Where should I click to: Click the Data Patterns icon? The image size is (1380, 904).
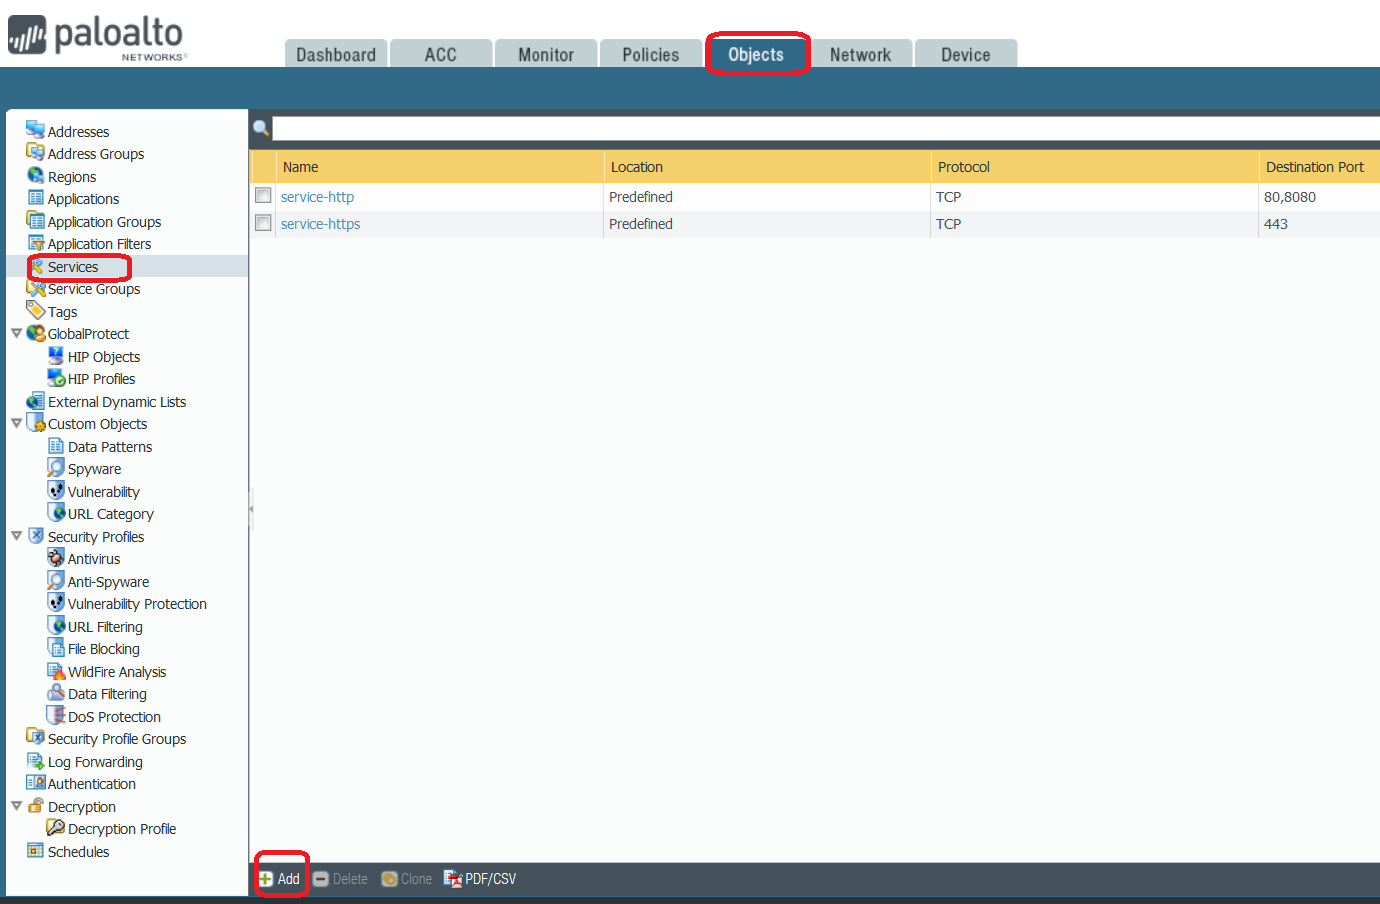(x=56, y=445)
